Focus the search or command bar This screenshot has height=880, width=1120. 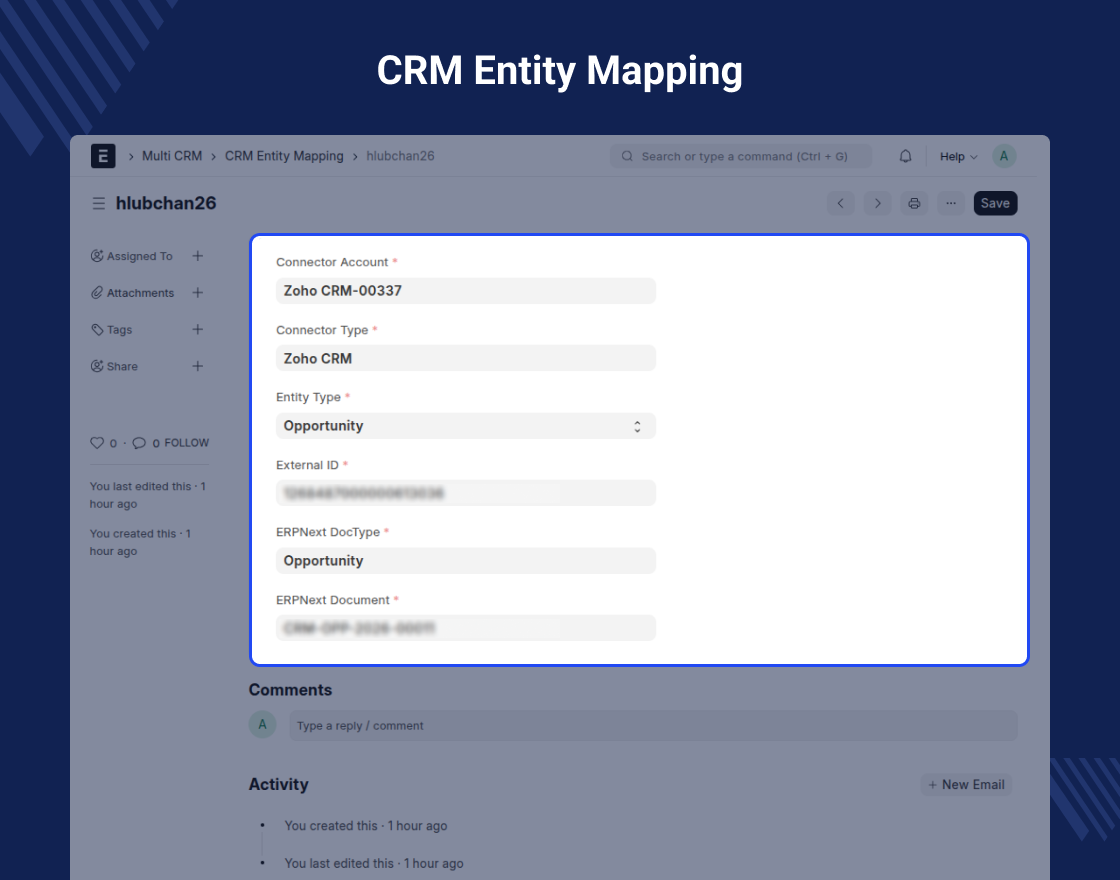pos(741,156)
